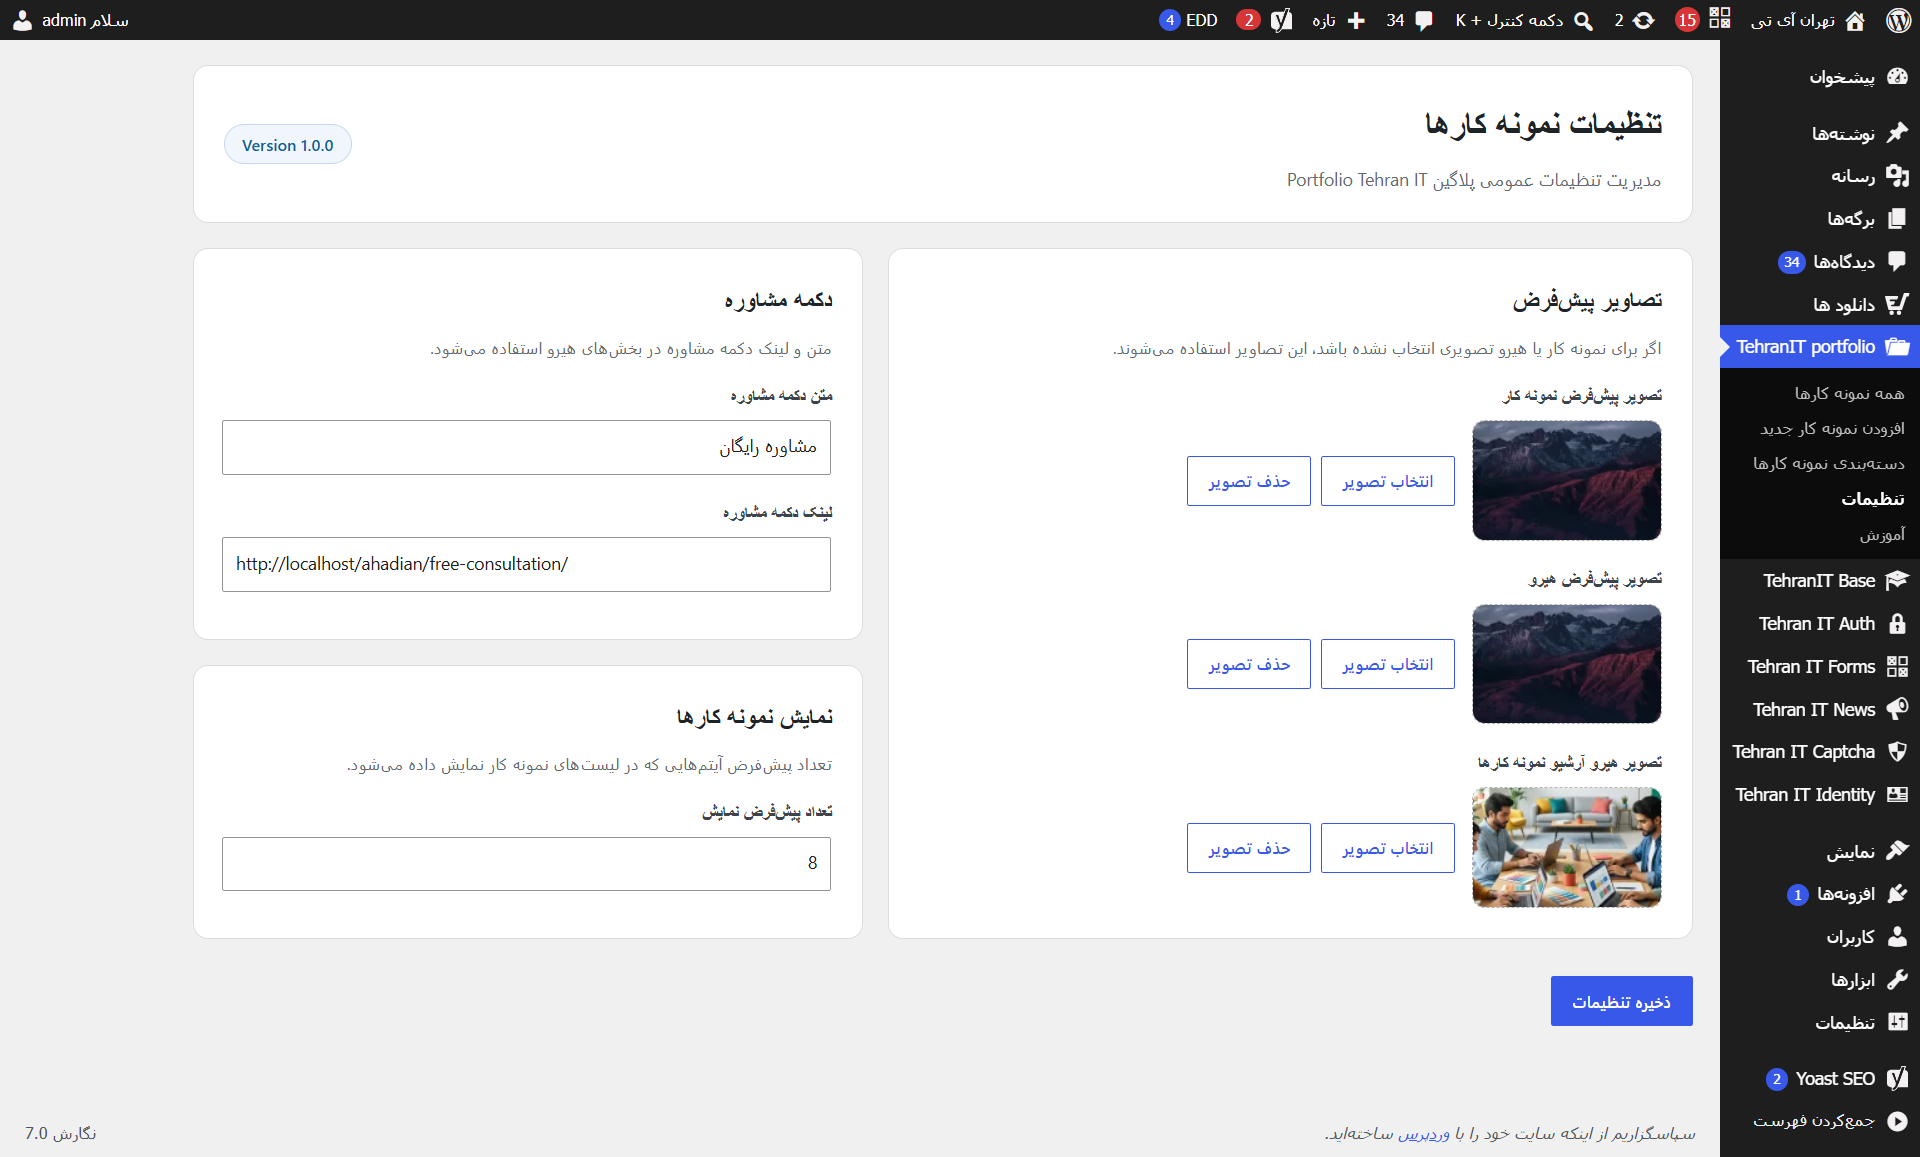
Task: Open the Tehran IT Auth menu
Action: click(1820, 624)
